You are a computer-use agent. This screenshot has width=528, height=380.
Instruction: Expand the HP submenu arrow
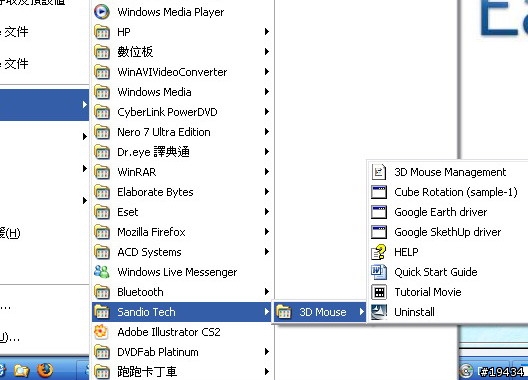click(x=267, y=32)
